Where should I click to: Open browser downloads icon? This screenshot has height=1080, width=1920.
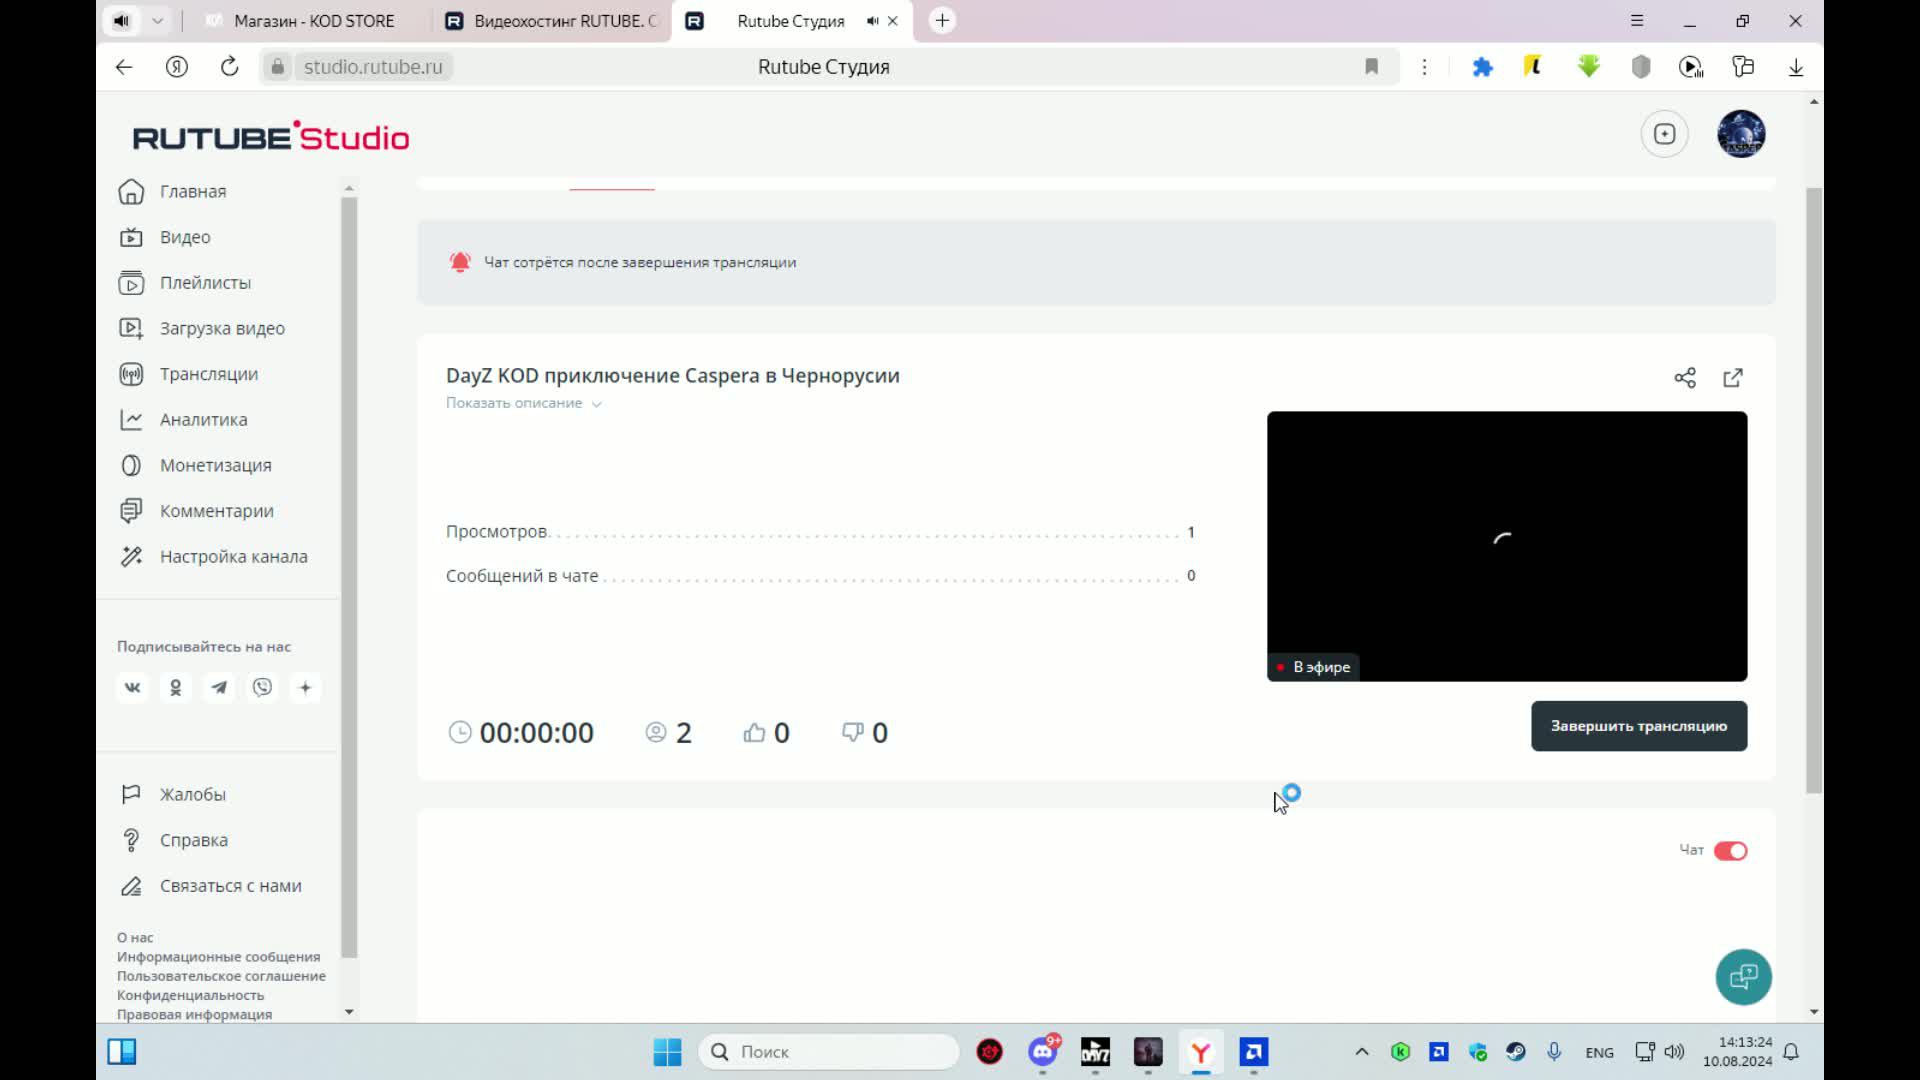pyautogui.click(x=1796, y=67)
